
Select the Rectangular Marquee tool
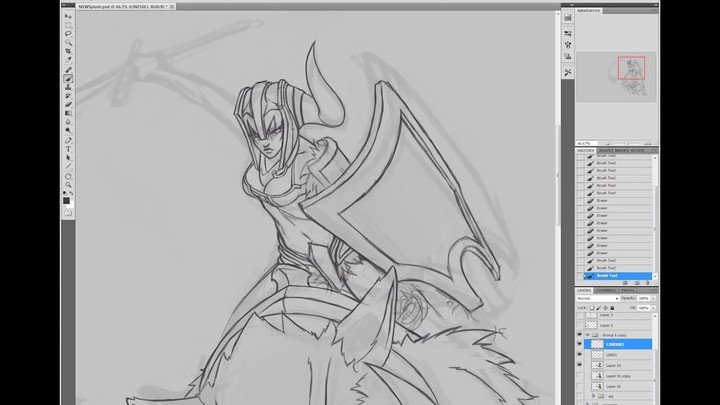tap(68, 25)
